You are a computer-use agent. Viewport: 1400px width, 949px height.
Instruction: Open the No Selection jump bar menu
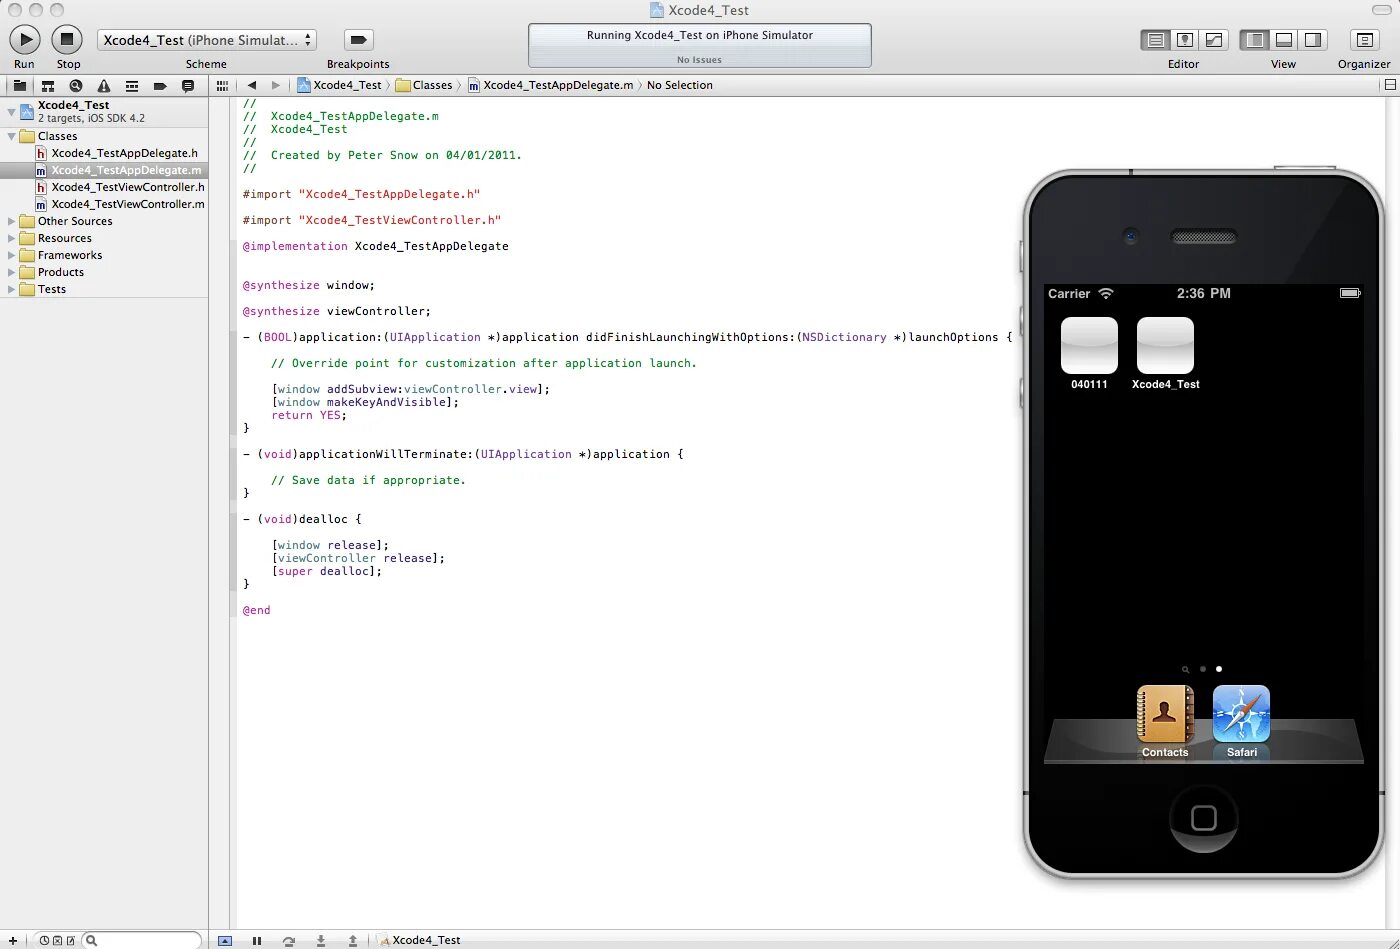[680, 85]
